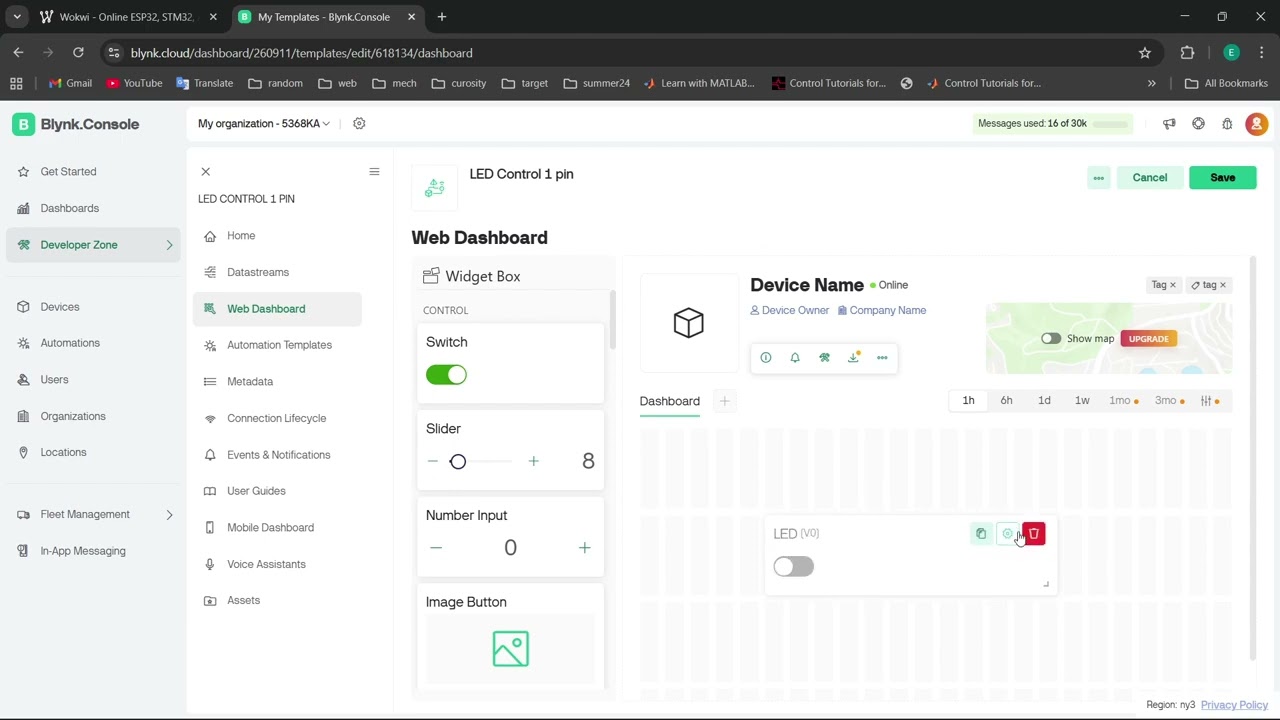Select the 1h time range
Image resolution: width=1280 pixels, height=720 pixels.
pyautogui.click(x=968, y=401)
